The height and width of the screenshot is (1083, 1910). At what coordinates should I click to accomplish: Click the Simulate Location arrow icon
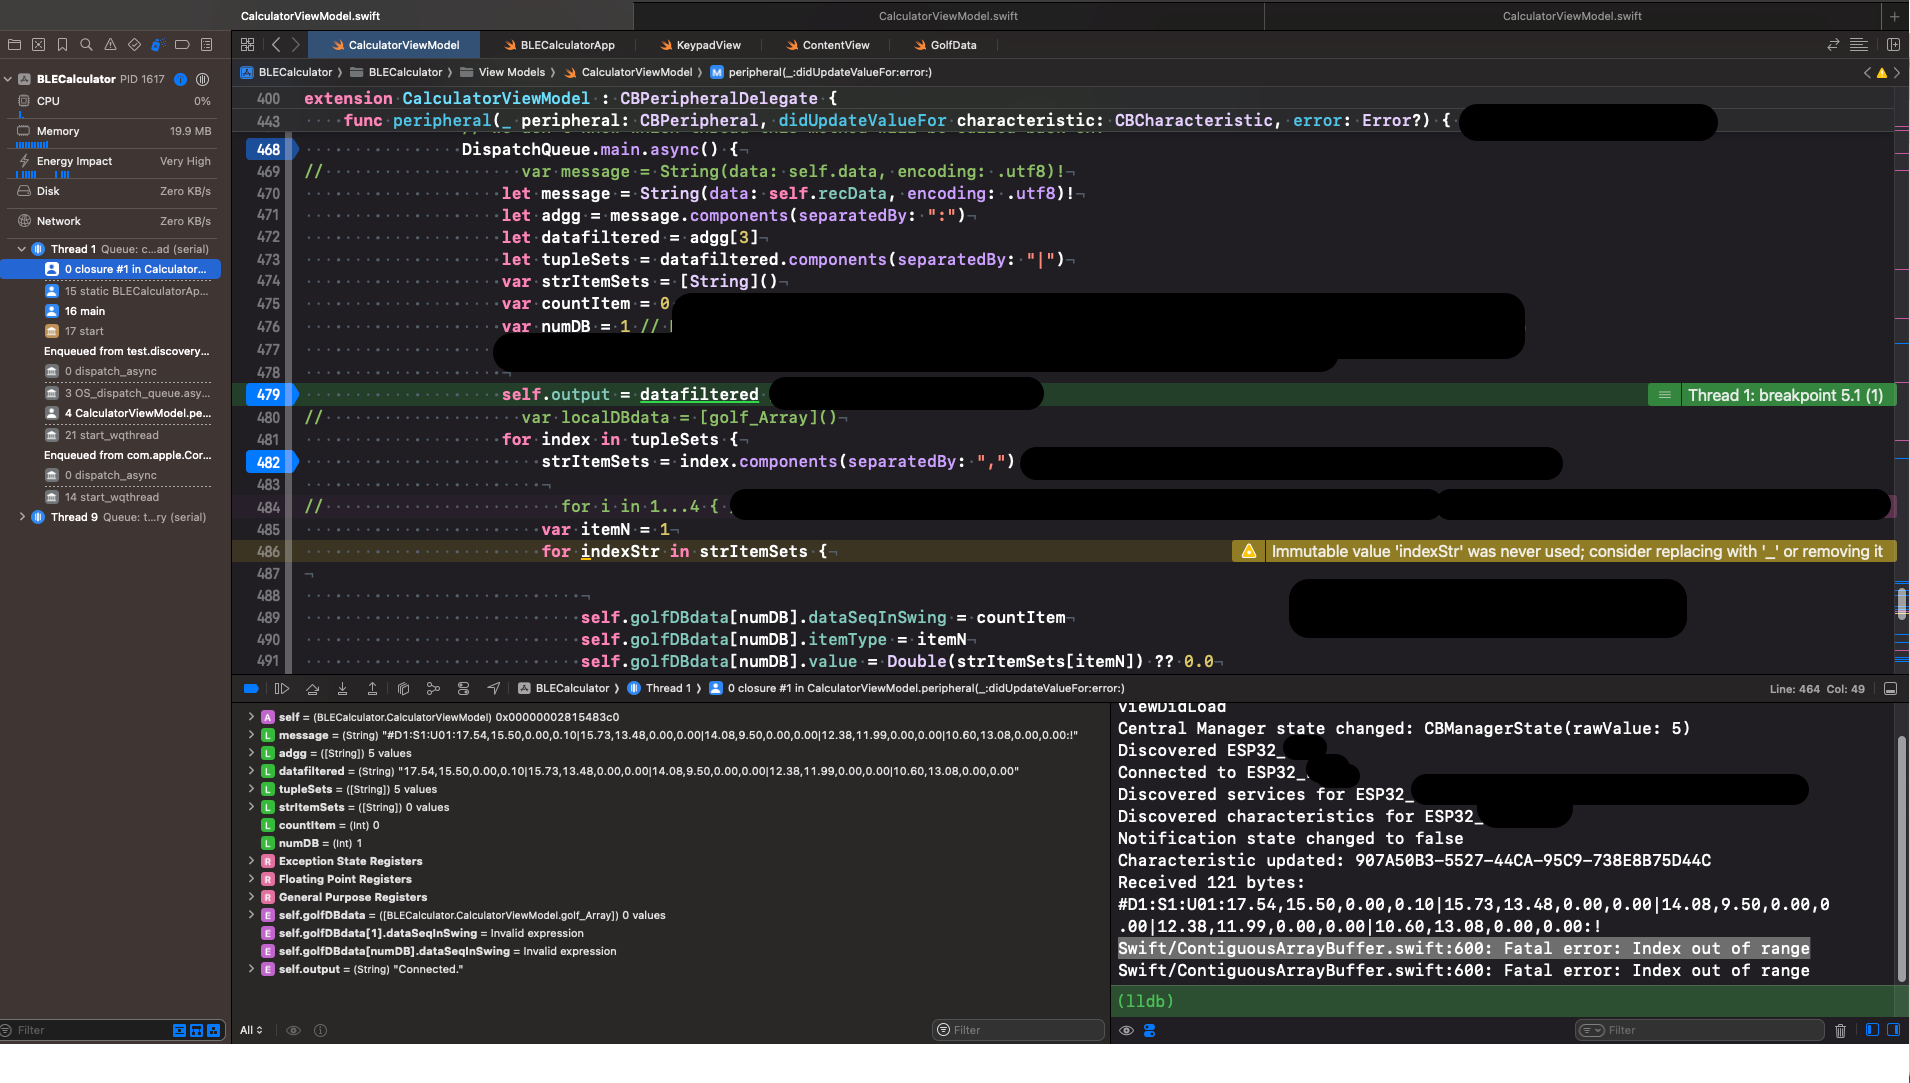tap(493, 688)
